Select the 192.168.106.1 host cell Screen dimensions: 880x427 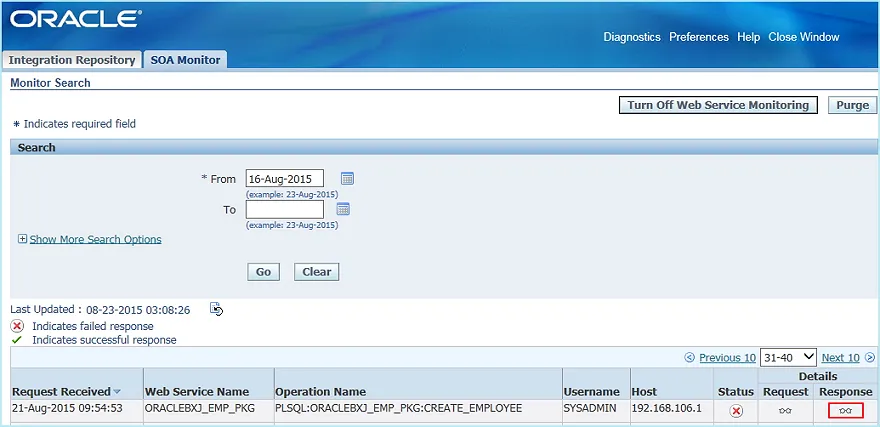(667, 408)
